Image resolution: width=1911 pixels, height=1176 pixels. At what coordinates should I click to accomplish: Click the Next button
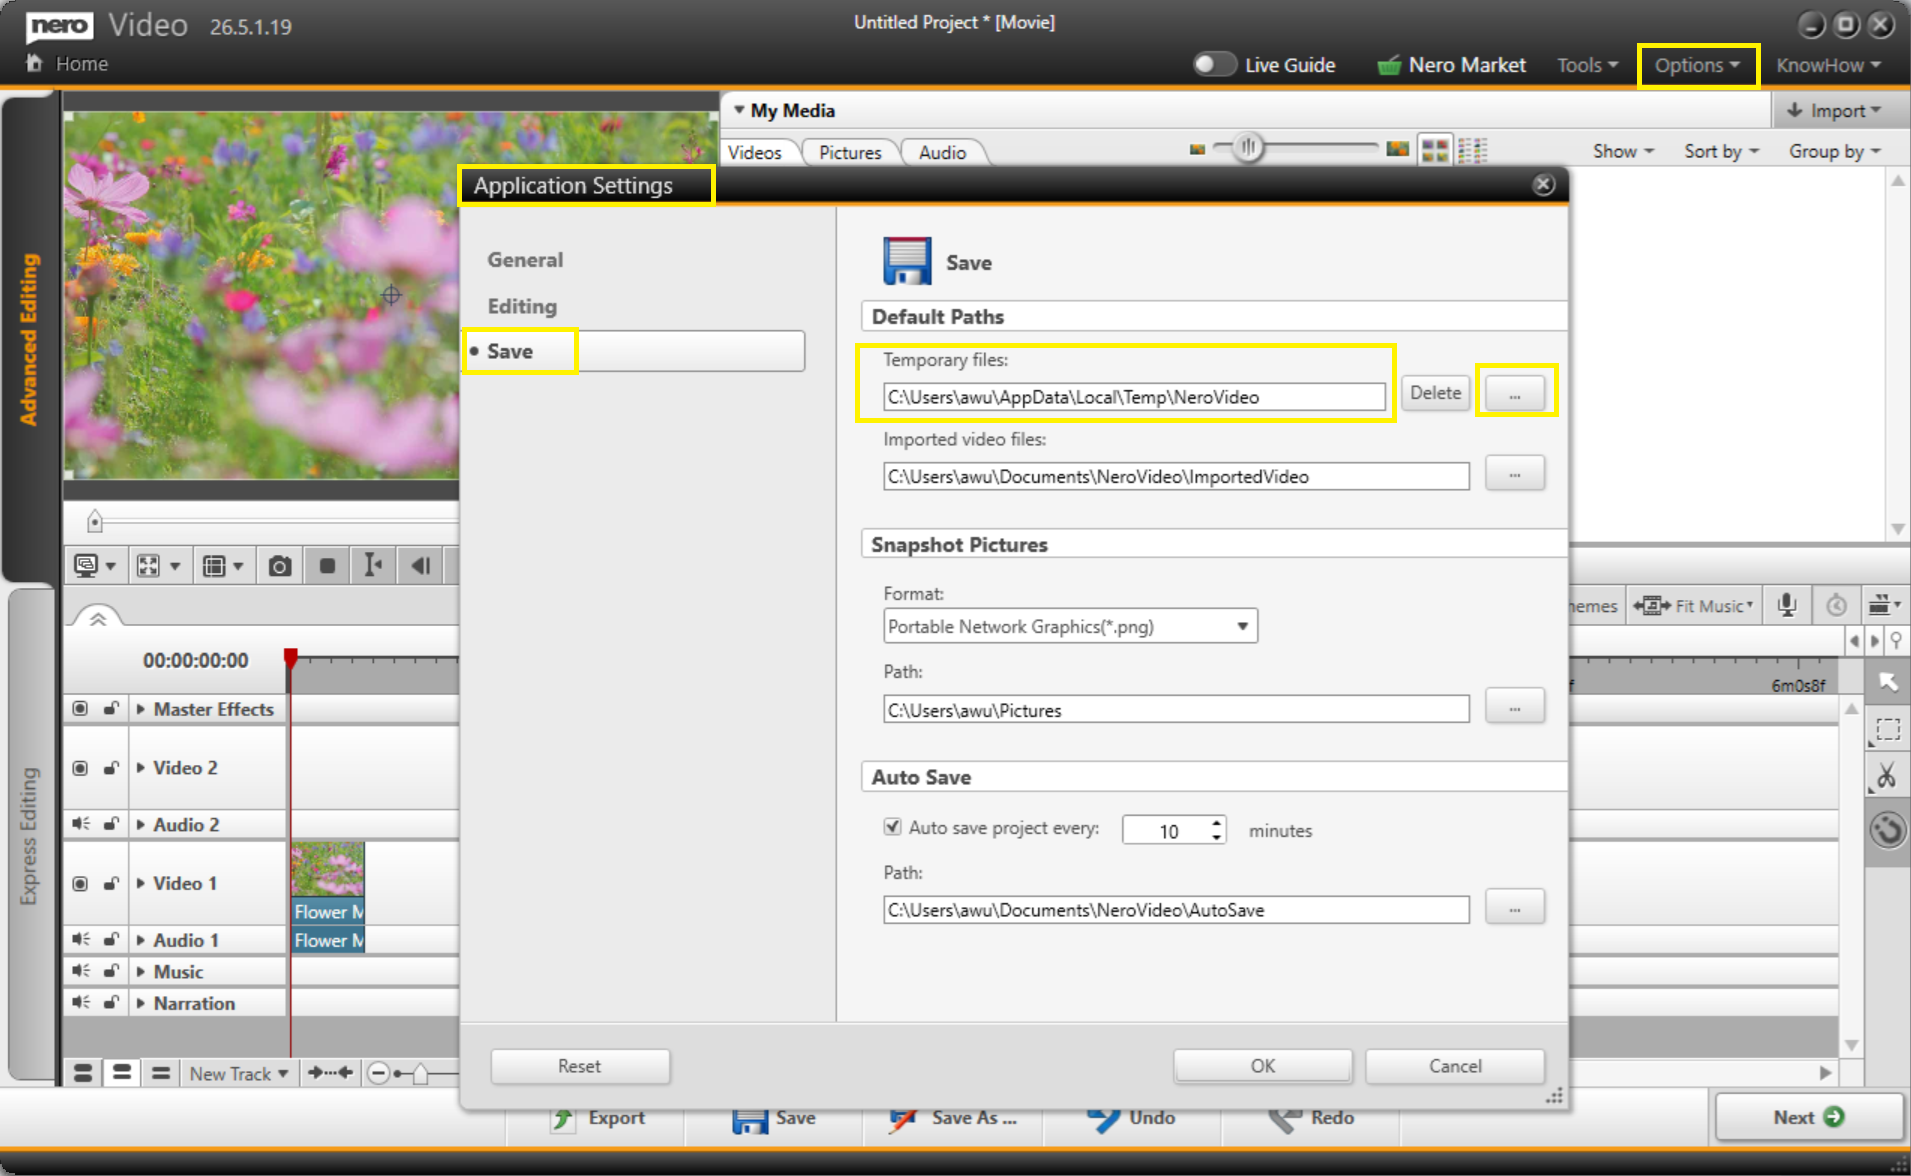click(1809, 1117)
